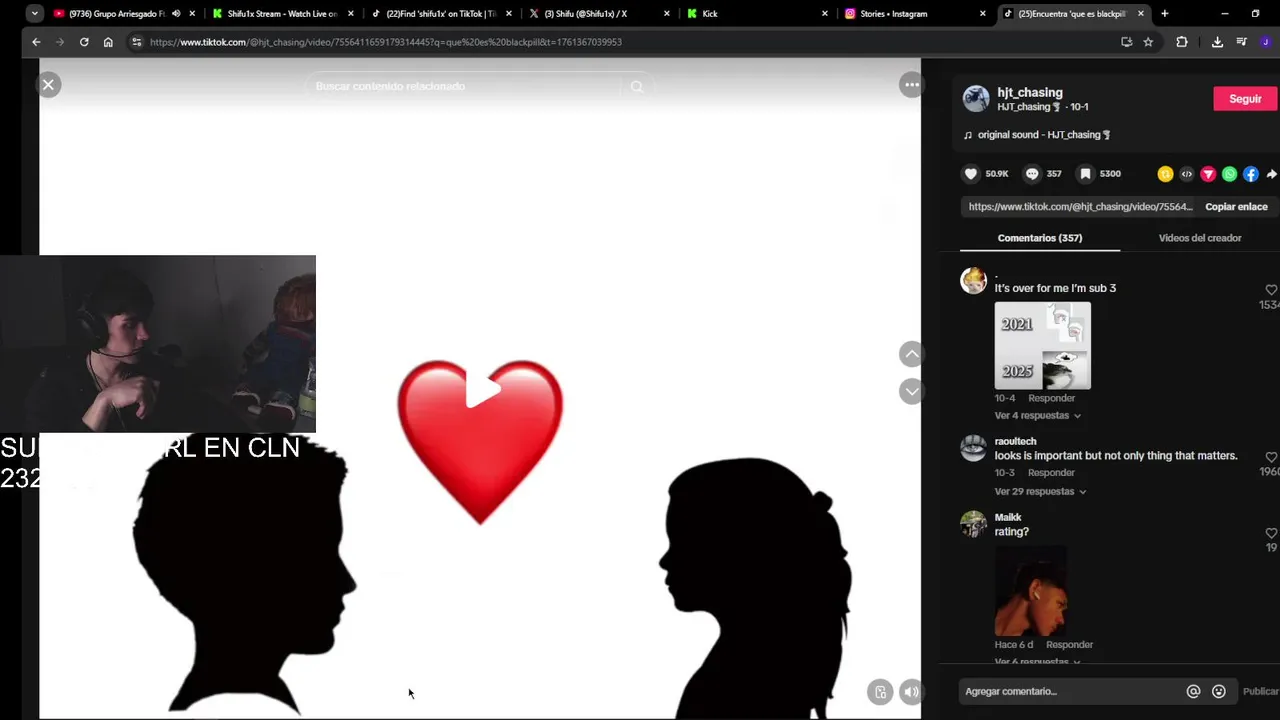Open the hjt_chasing username link
Screen dimensions: 1280x720
pos(1030,92)
